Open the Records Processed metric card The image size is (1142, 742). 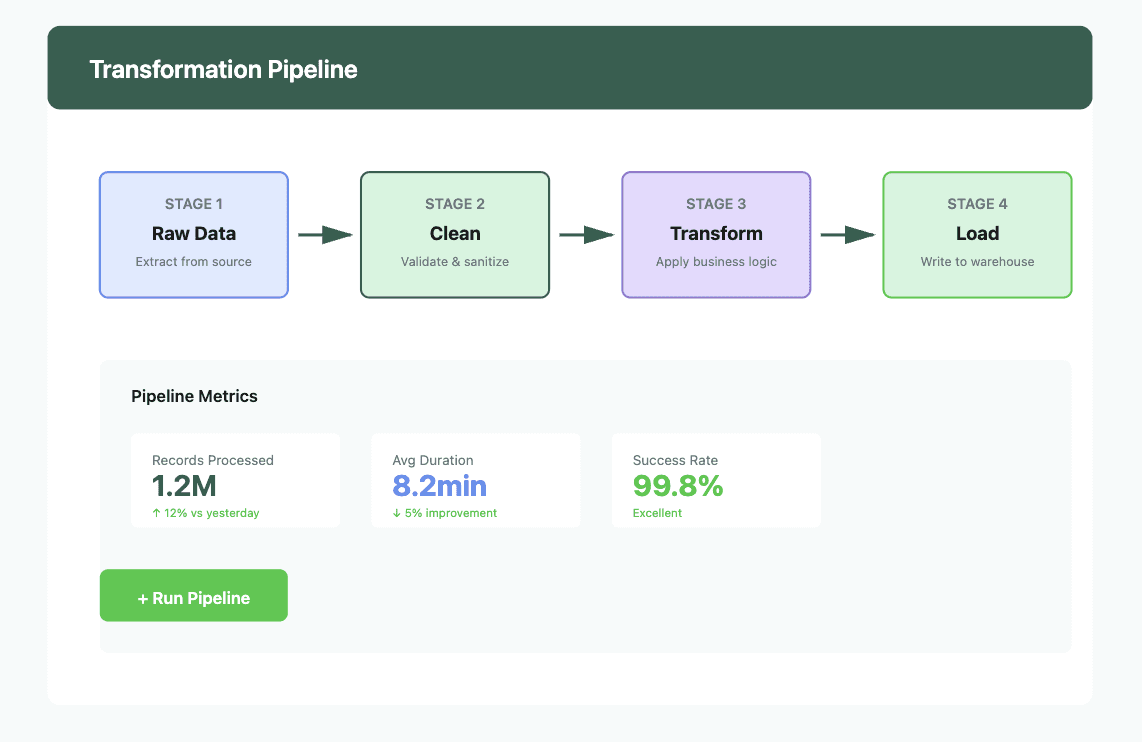(x=235, y=481)
